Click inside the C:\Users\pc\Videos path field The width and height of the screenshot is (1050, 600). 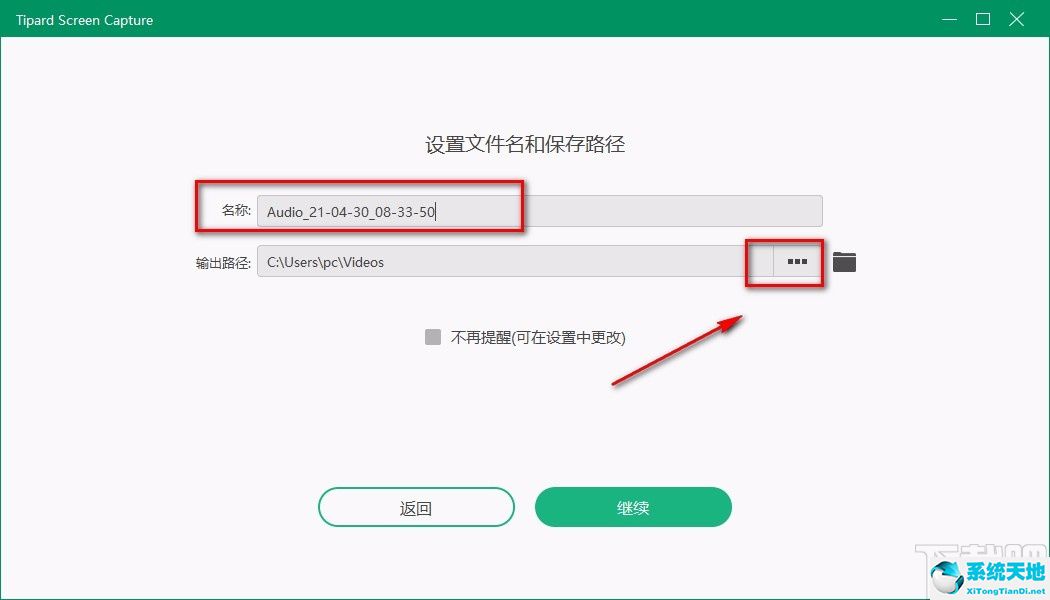[450, 262]
